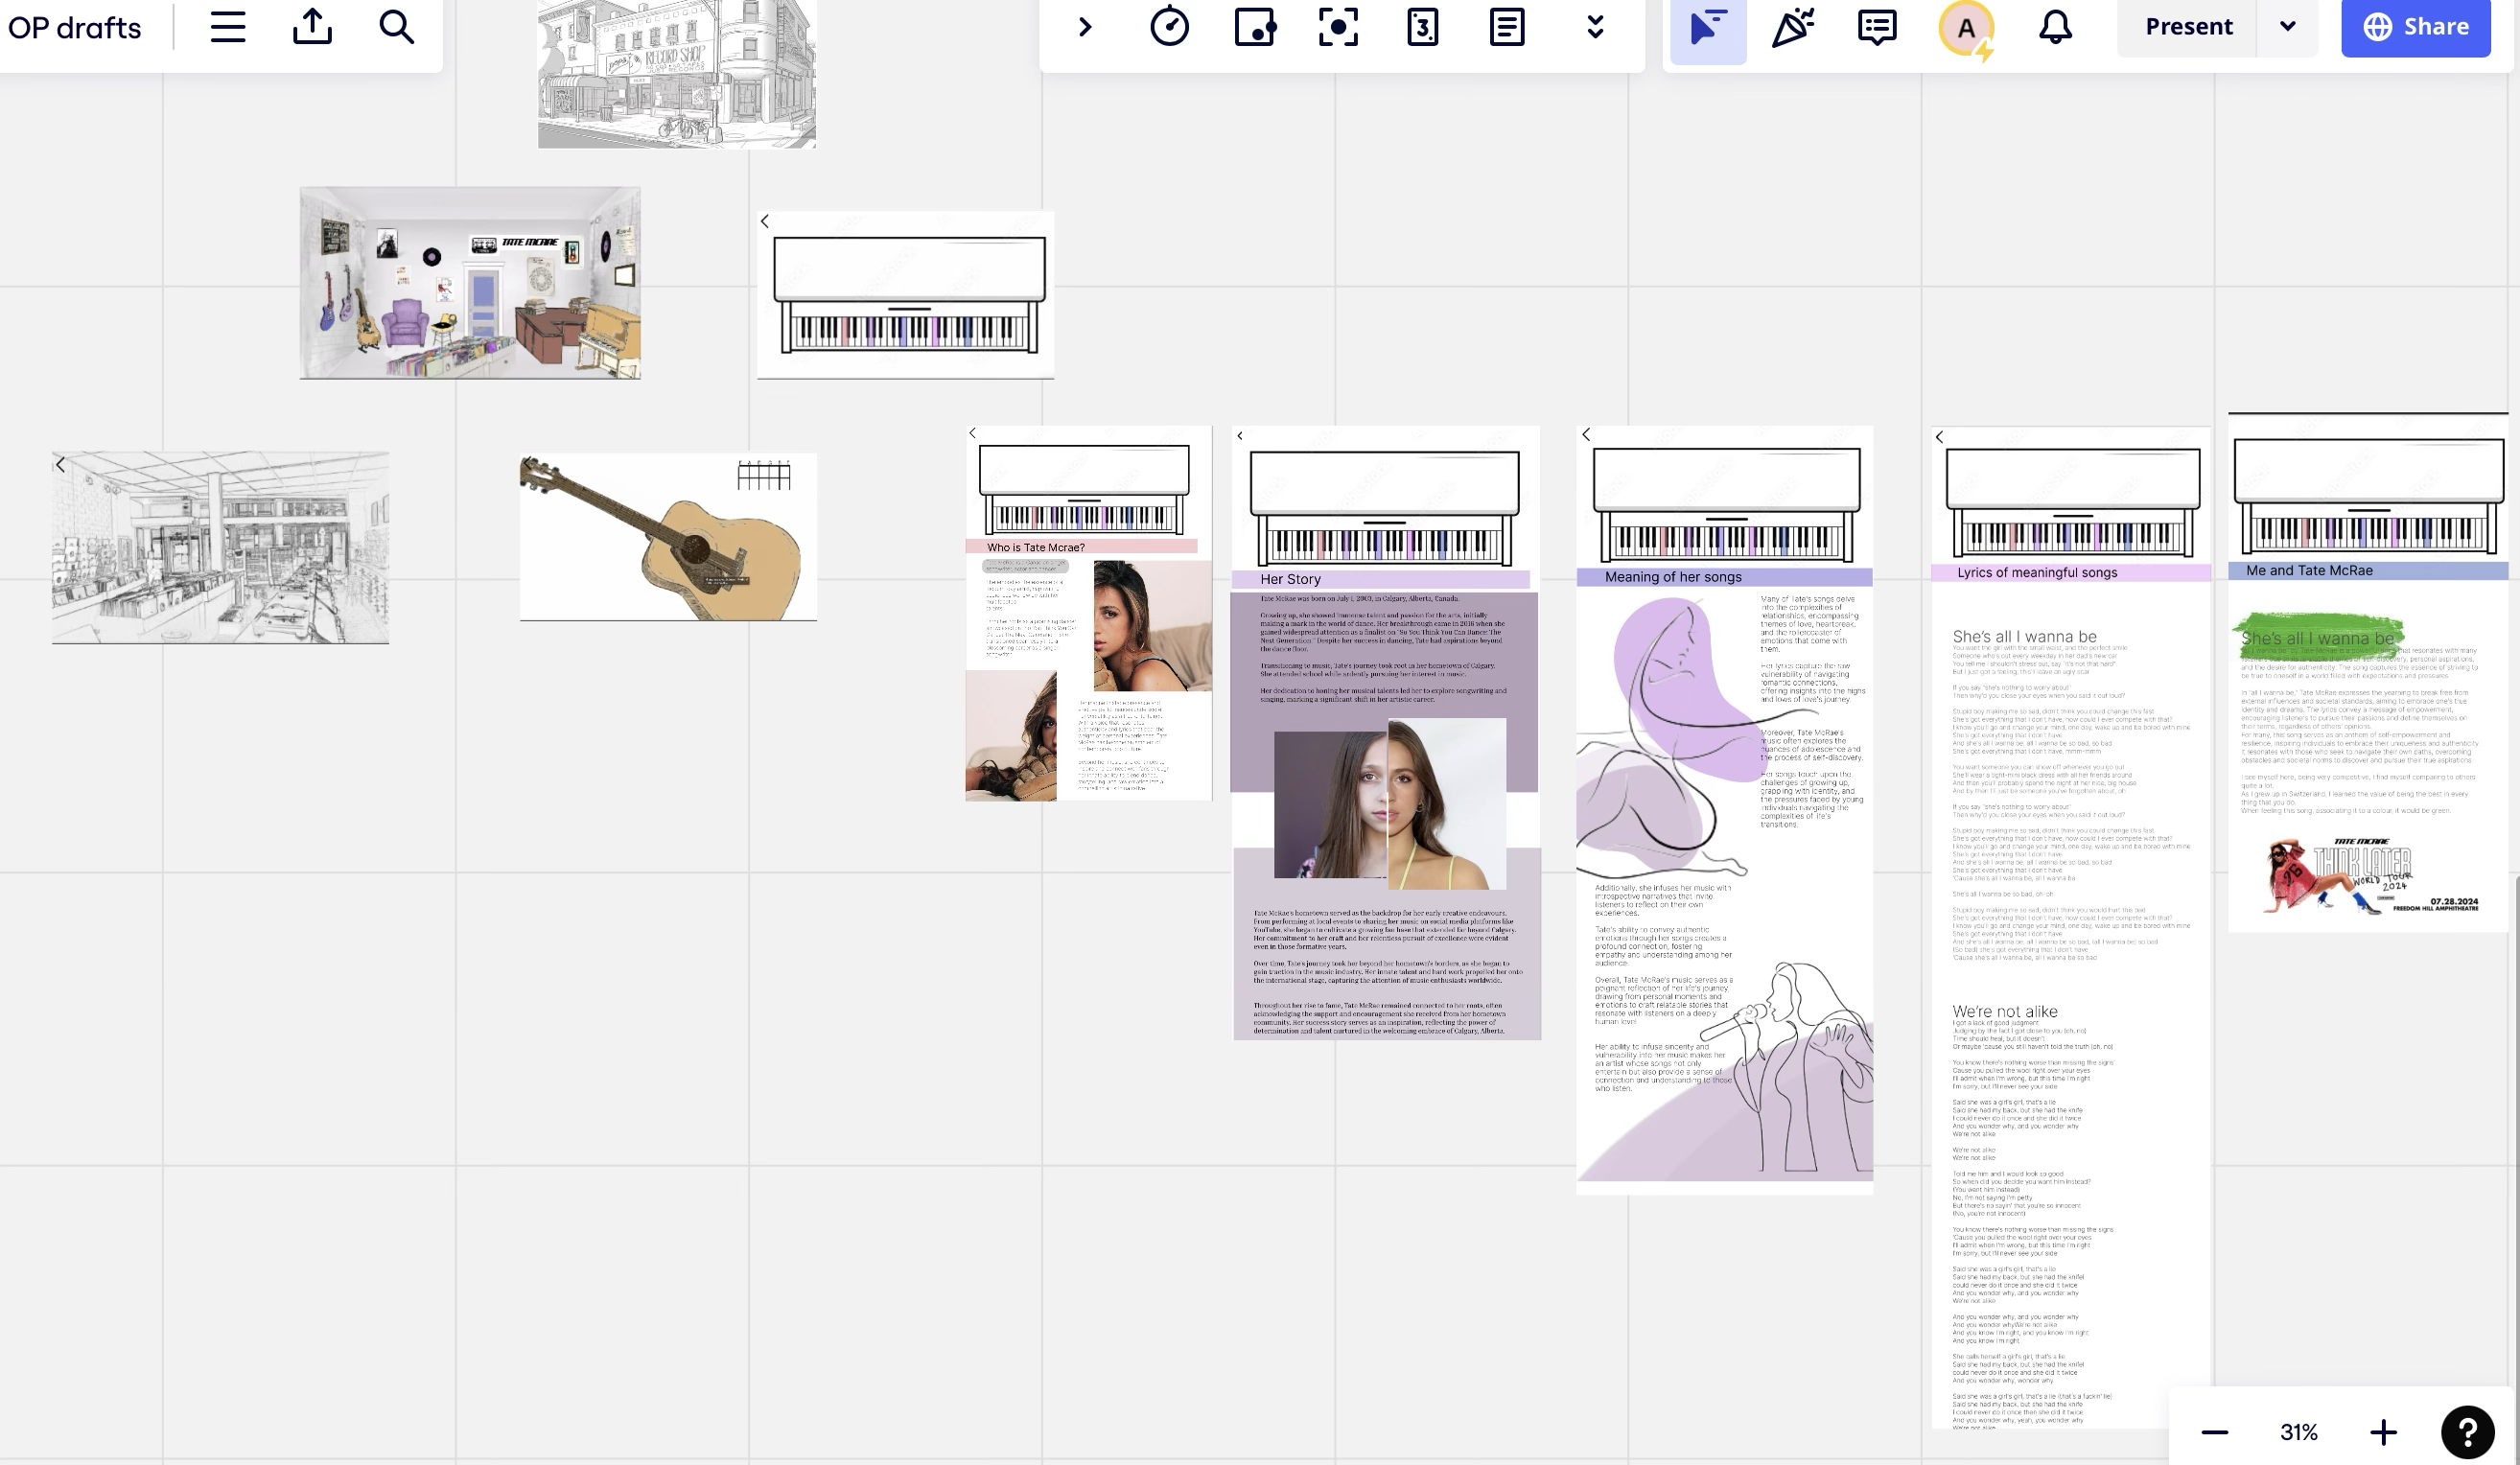Click the export board upload icon

(x=312, y=27)
